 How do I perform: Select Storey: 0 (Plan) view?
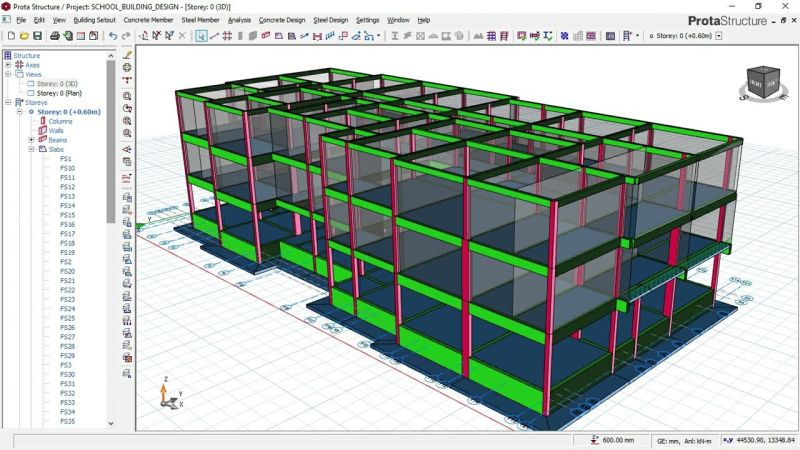pos(59,93)
